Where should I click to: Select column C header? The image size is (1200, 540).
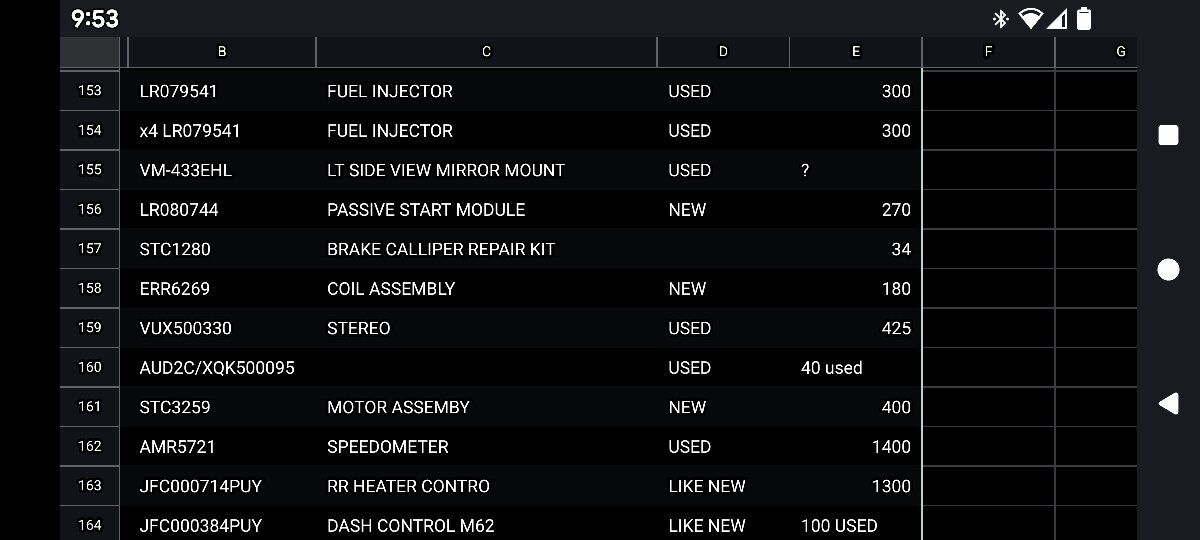(486, 52)
